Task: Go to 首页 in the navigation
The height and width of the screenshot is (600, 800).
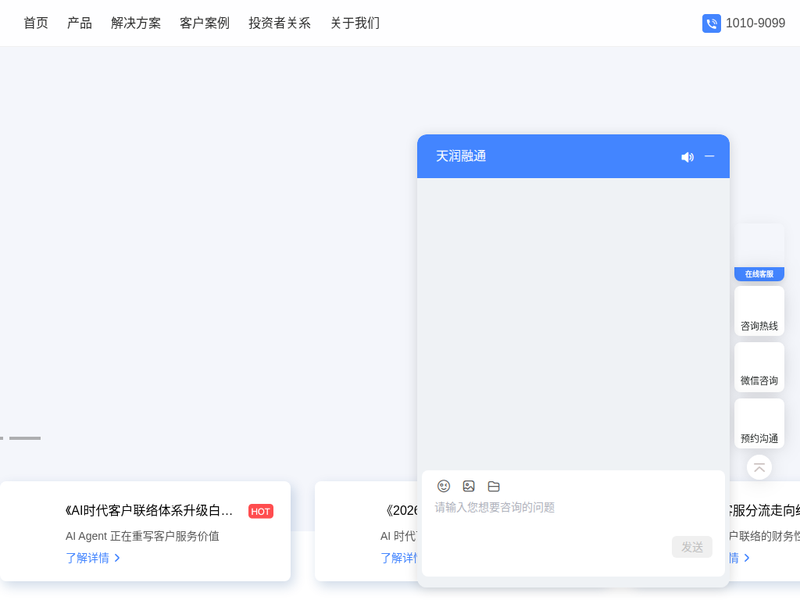Action: (x=36, y=23)
